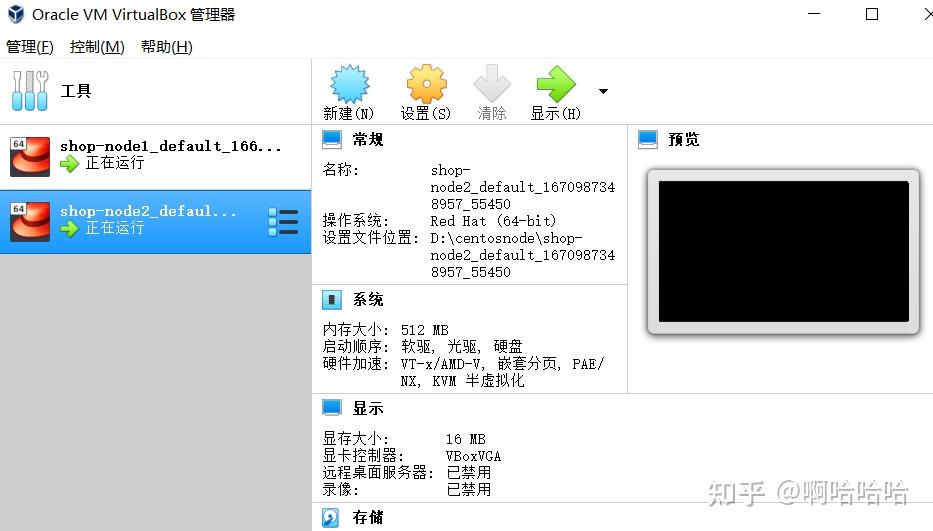This screenshot has width=933, height=531.
Task: Open shop-node2 list menu icon
Action: 283,222
